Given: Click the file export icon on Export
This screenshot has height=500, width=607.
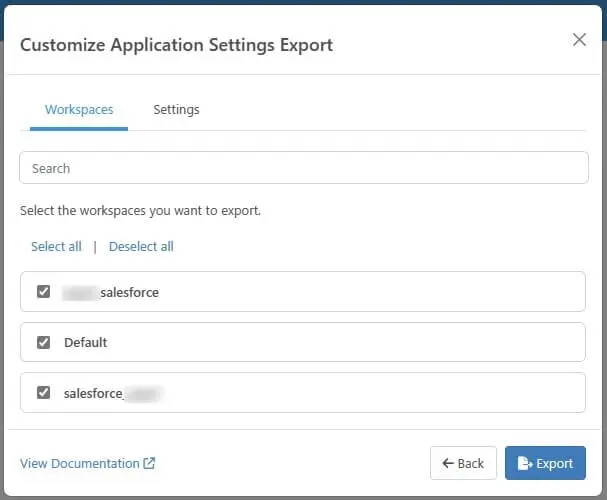Looking at the screenshot, I should click(x=525, y=464).
